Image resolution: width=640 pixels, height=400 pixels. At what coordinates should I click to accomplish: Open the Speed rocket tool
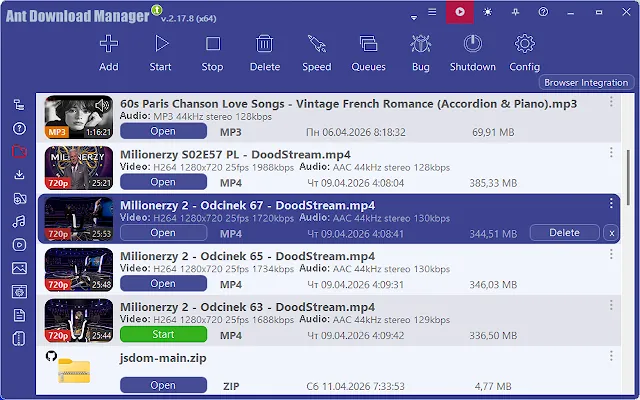[x=317, y=44]
